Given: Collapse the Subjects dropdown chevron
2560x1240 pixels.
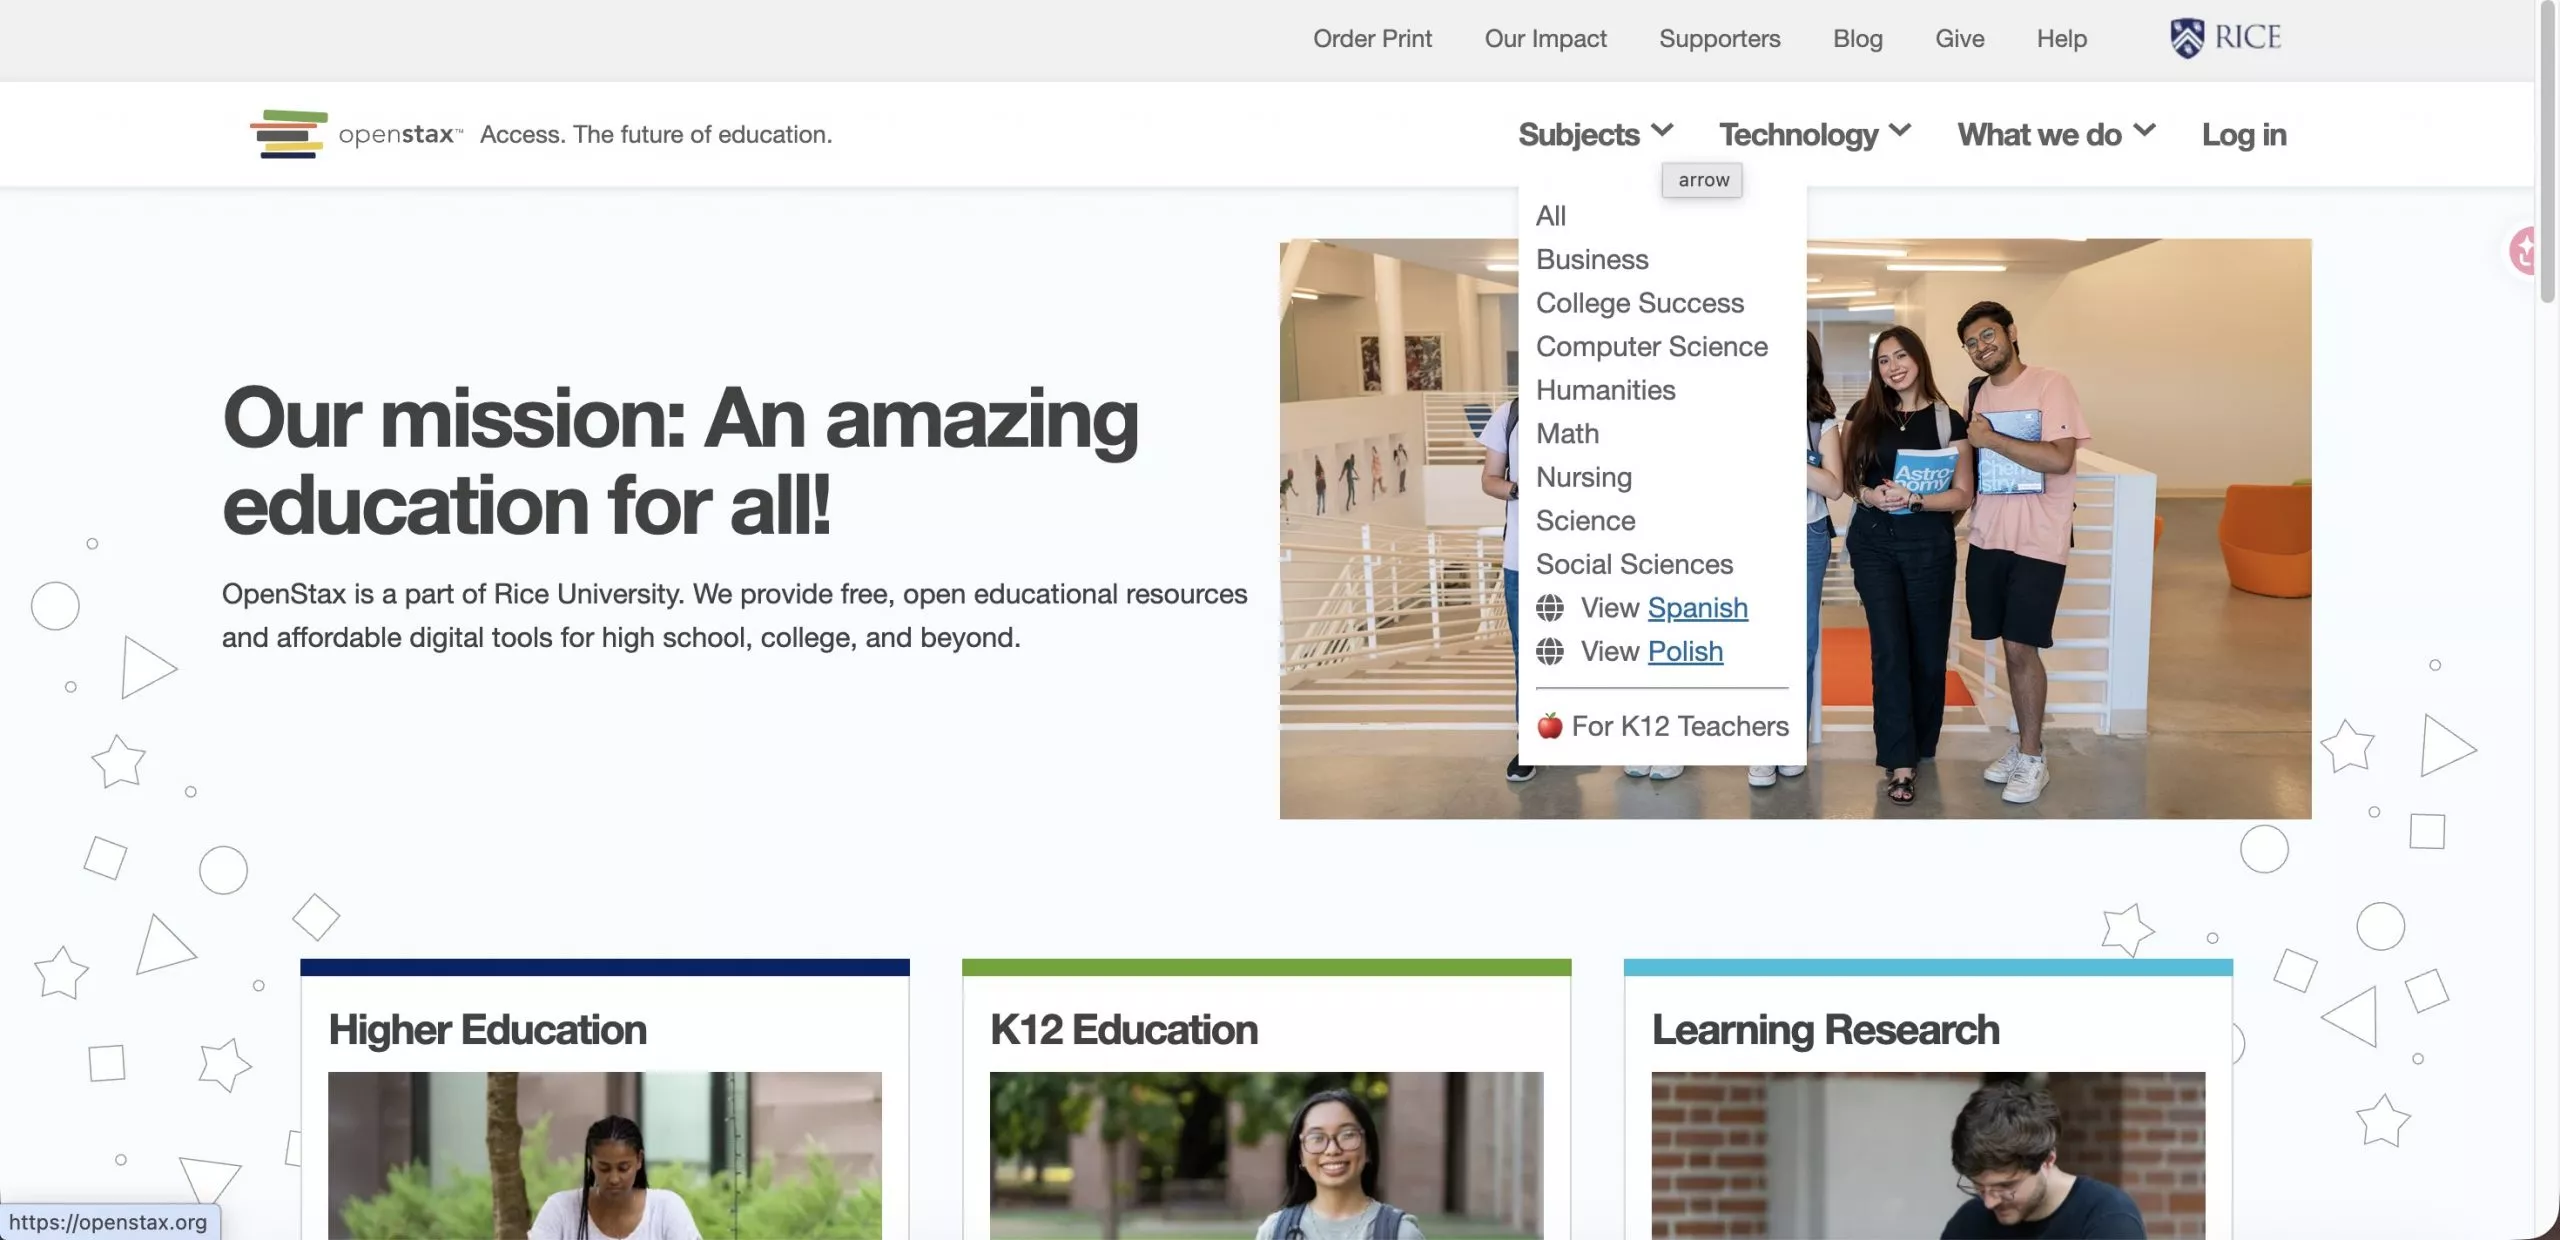Looking at the screenshot, I should click(1662, 131).
